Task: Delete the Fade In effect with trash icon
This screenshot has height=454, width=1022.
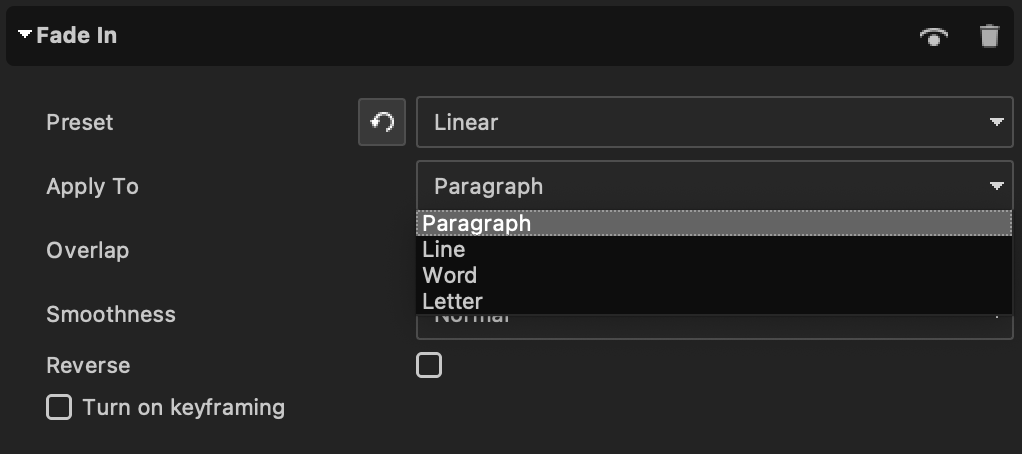Action: click(989, 36)
